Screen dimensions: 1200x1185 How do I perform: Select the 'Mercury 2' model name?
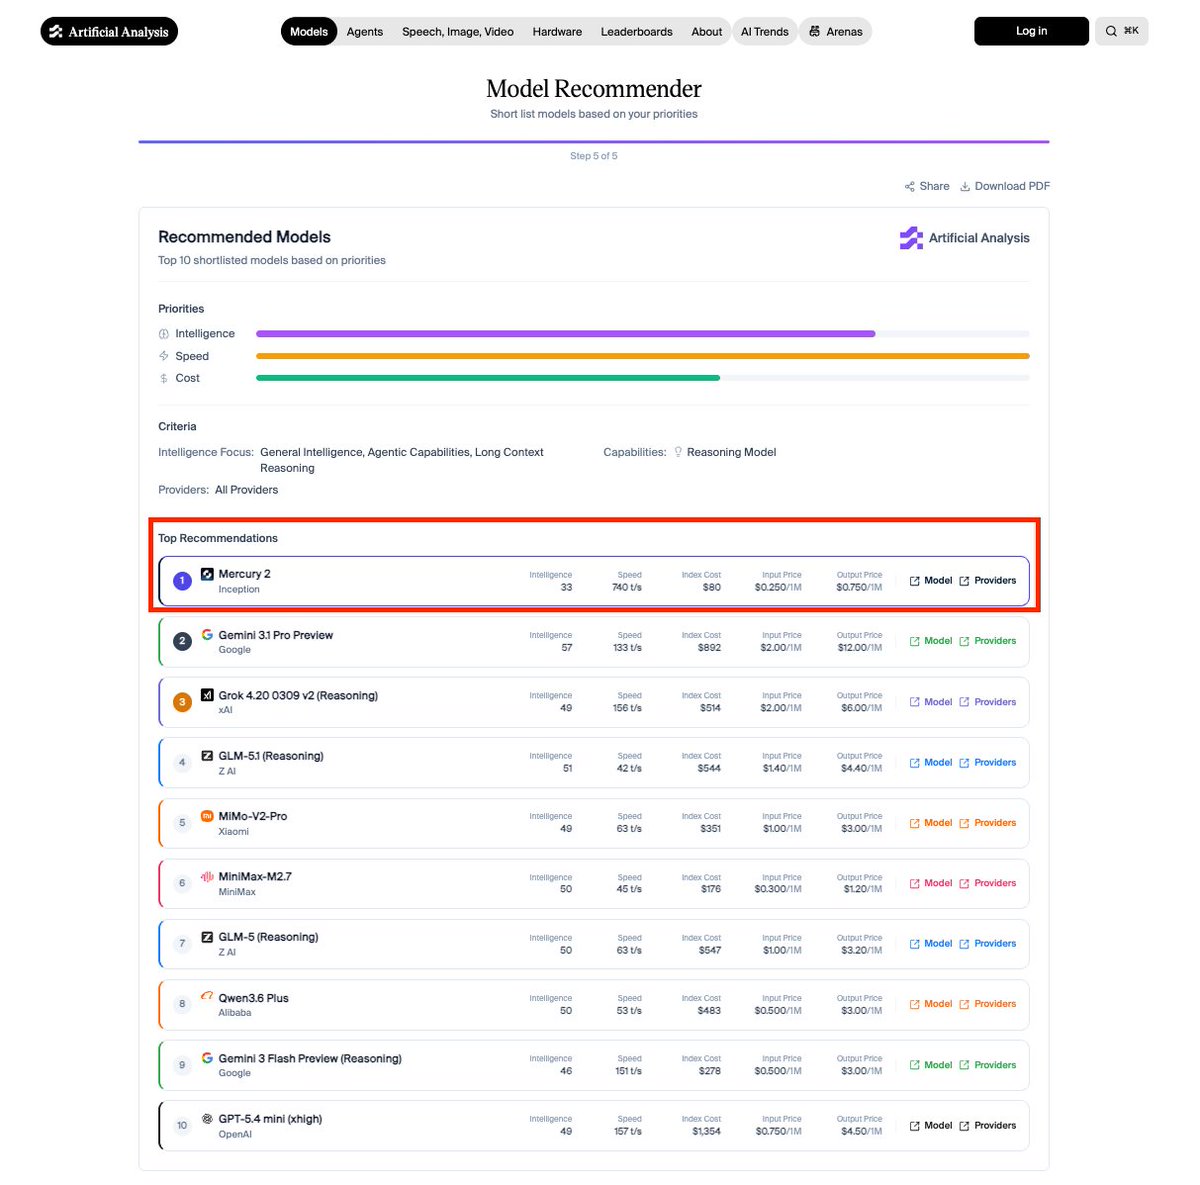pos(245,574)
